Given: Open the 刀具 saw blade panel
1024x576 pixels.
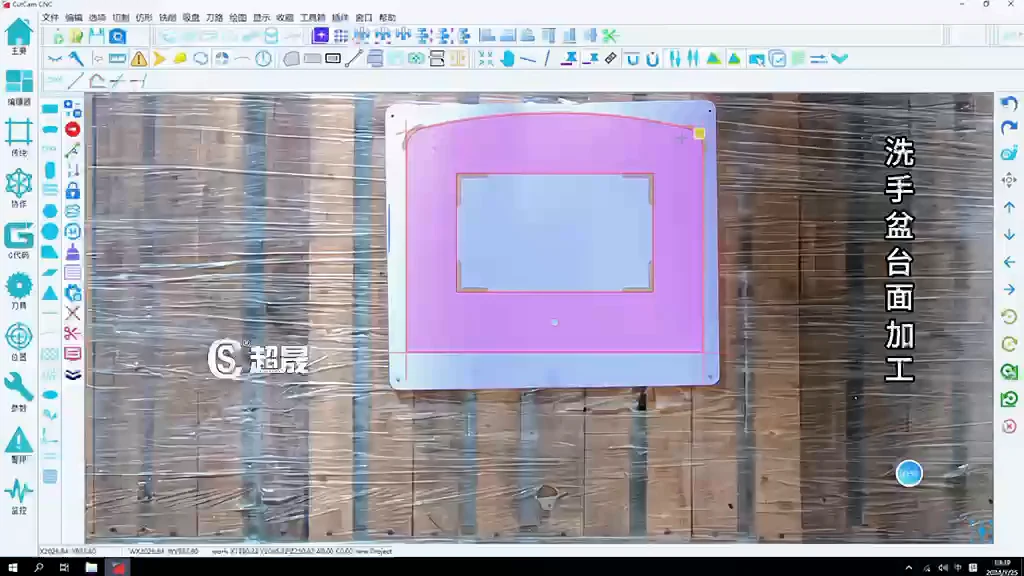Looking at the screenshot, I should click(x=19, y=291).
